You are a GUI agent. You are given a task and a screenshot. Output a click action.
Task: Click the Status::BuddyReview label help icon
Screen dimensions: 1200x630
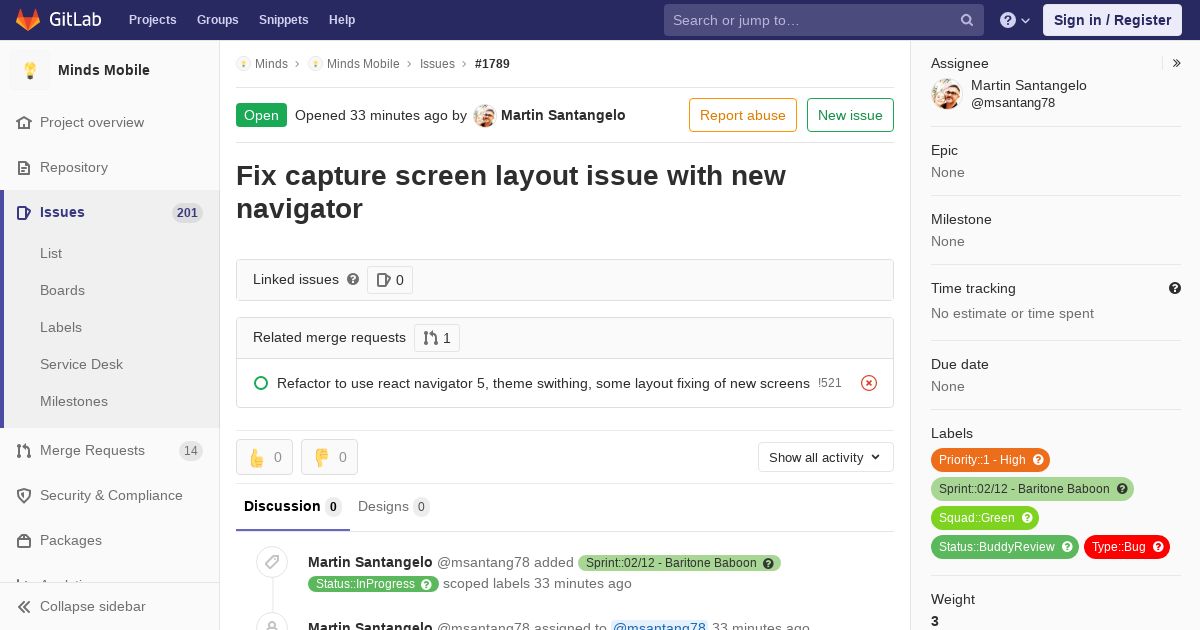[1067, 547]
